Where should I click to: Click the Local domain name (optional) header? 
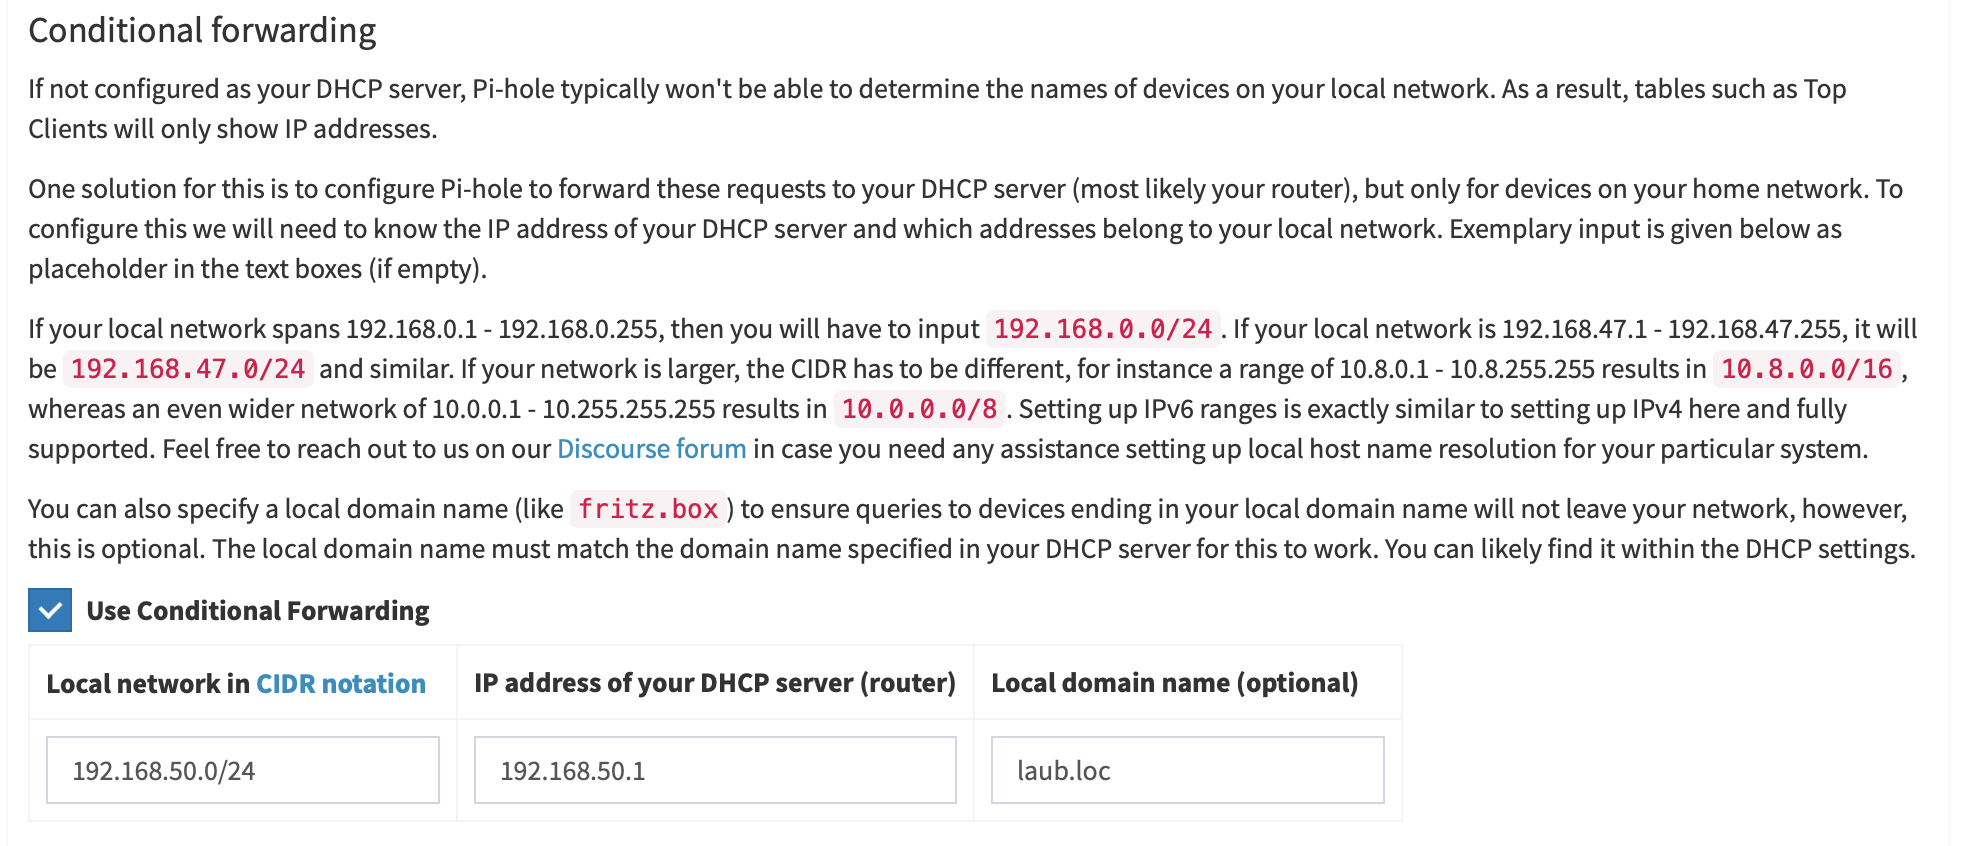pyautogui.click(x=1174, y=683)
